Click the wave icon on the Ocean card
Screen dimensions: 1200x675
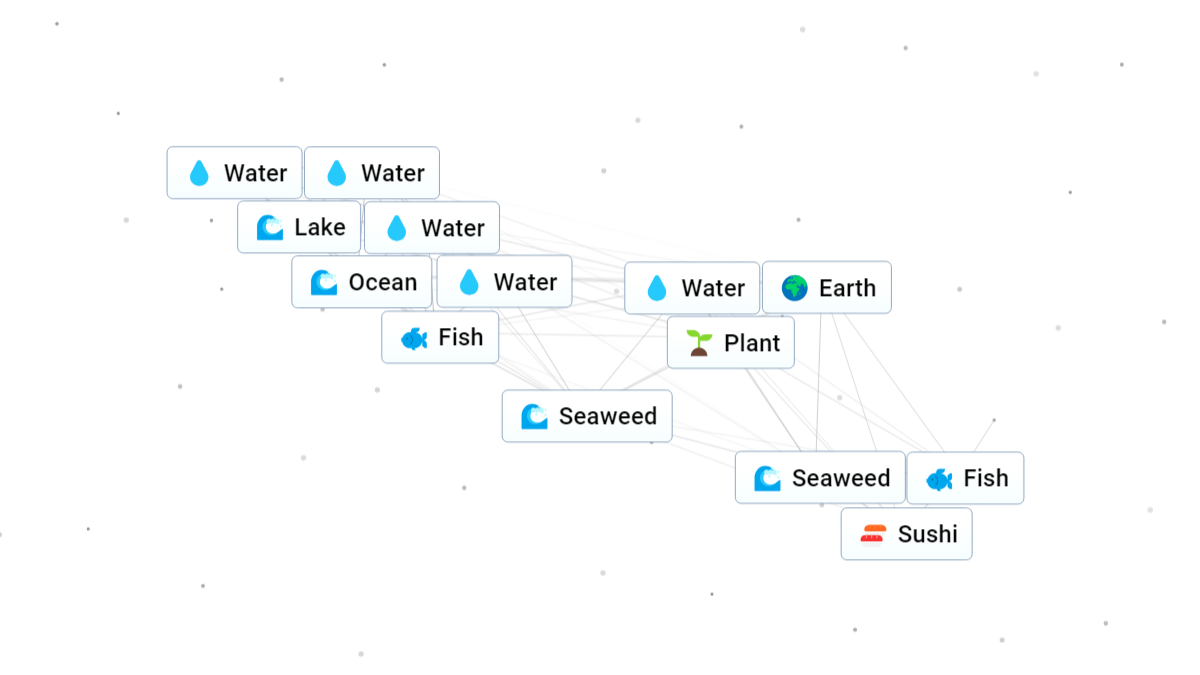(x=322, y=281)
